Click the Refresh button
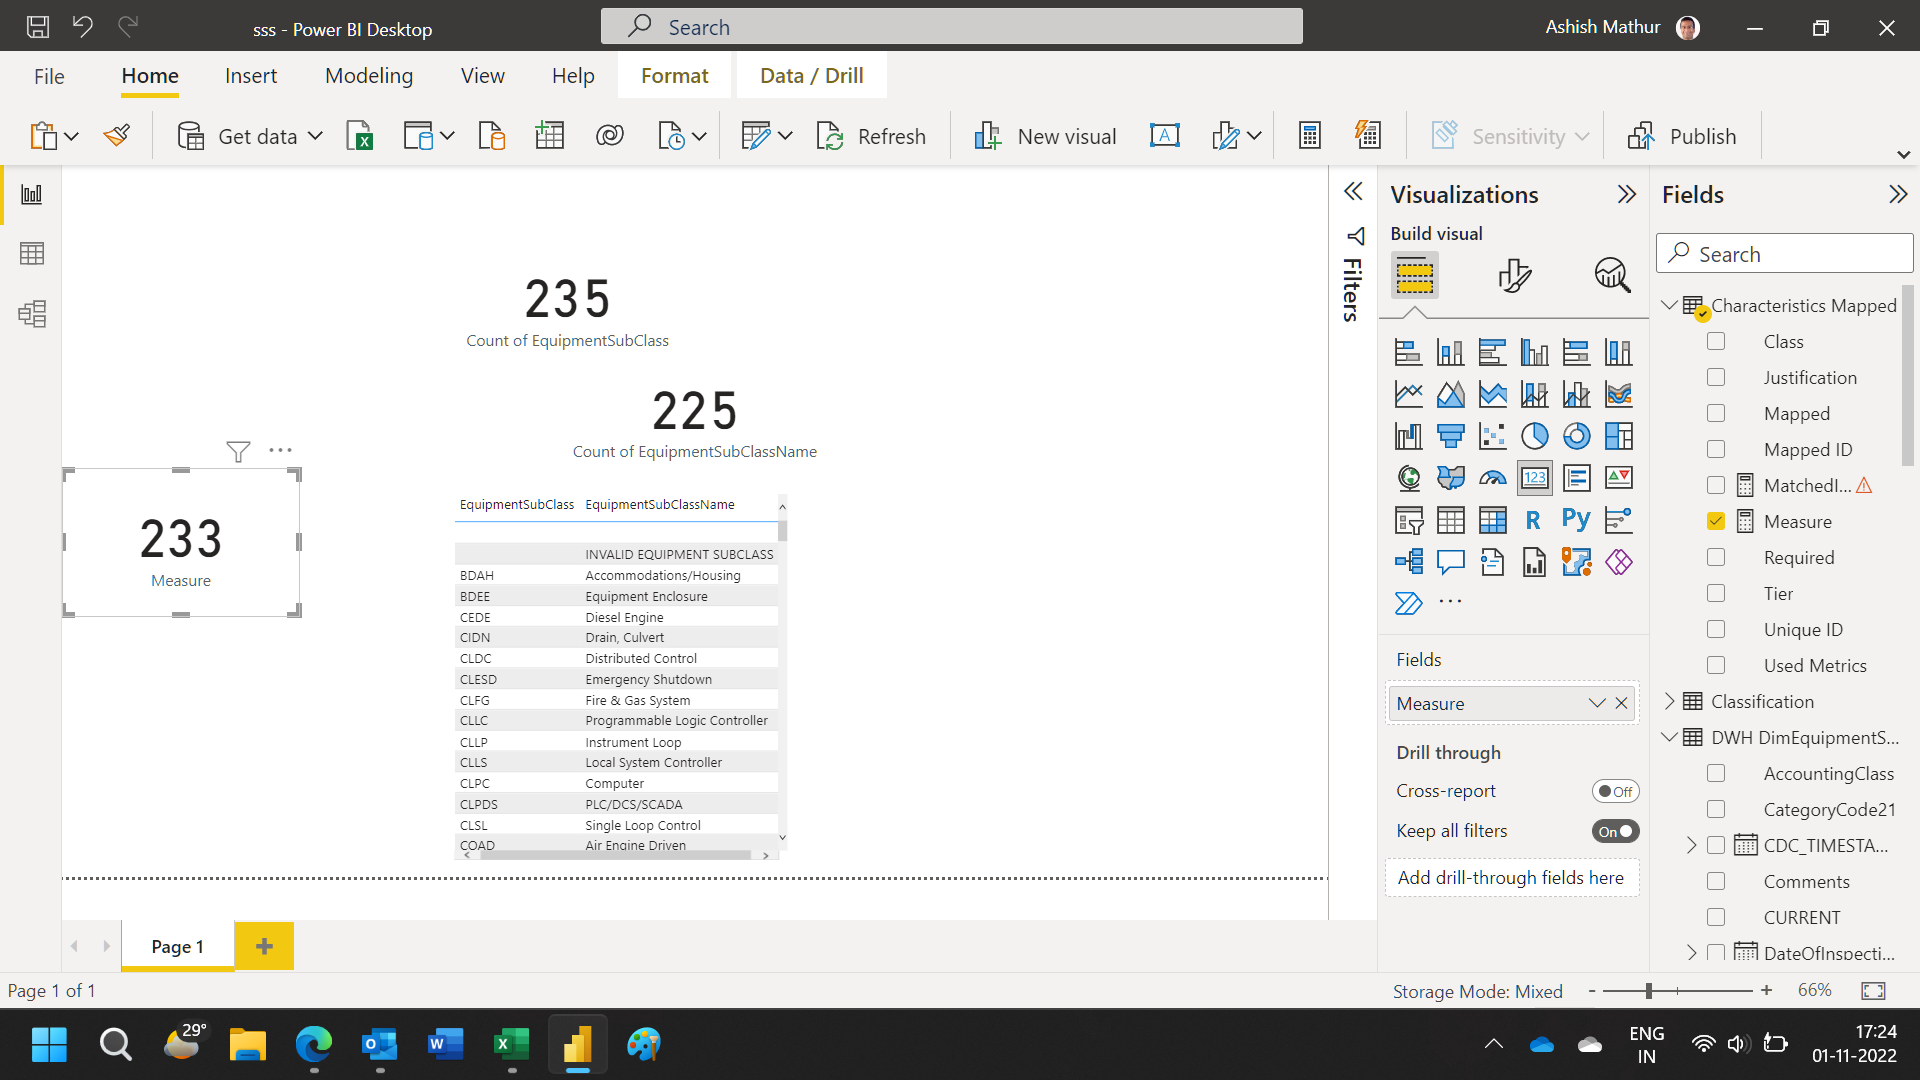The image size is (1920, 1080). point(871,136)
